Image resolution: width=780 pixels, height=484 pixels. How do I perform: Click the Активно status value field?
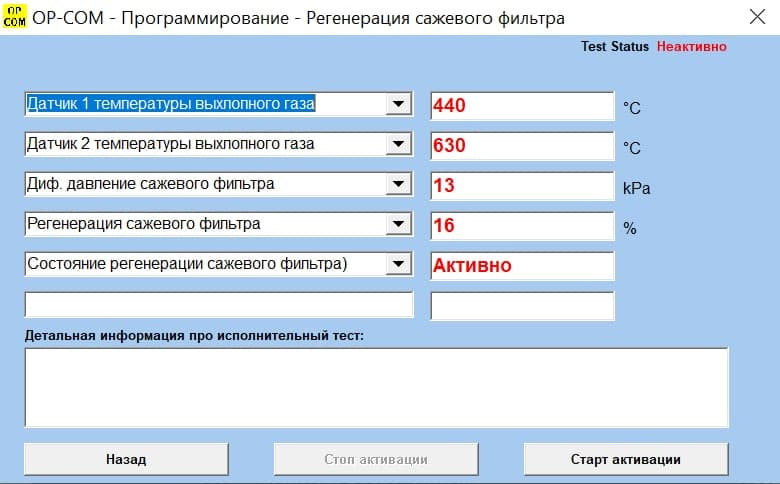coord(522,266)
